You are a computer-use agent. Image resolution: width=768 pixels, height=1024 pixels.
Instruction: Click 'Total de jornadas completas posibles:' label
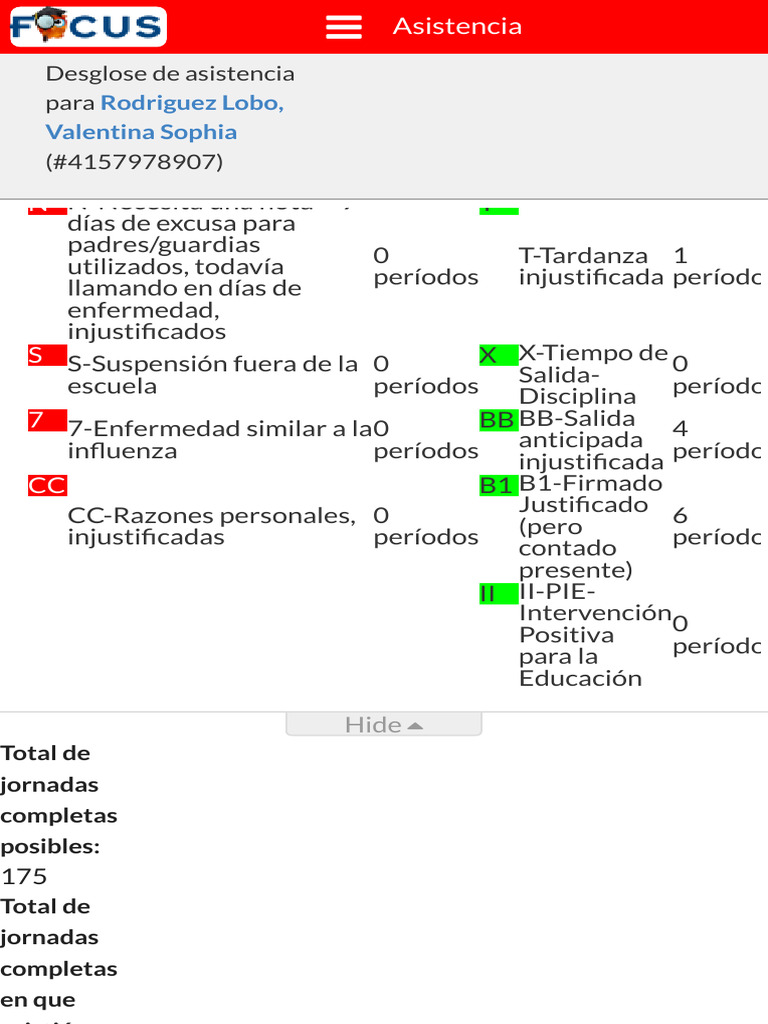click(x=59, y=799)
